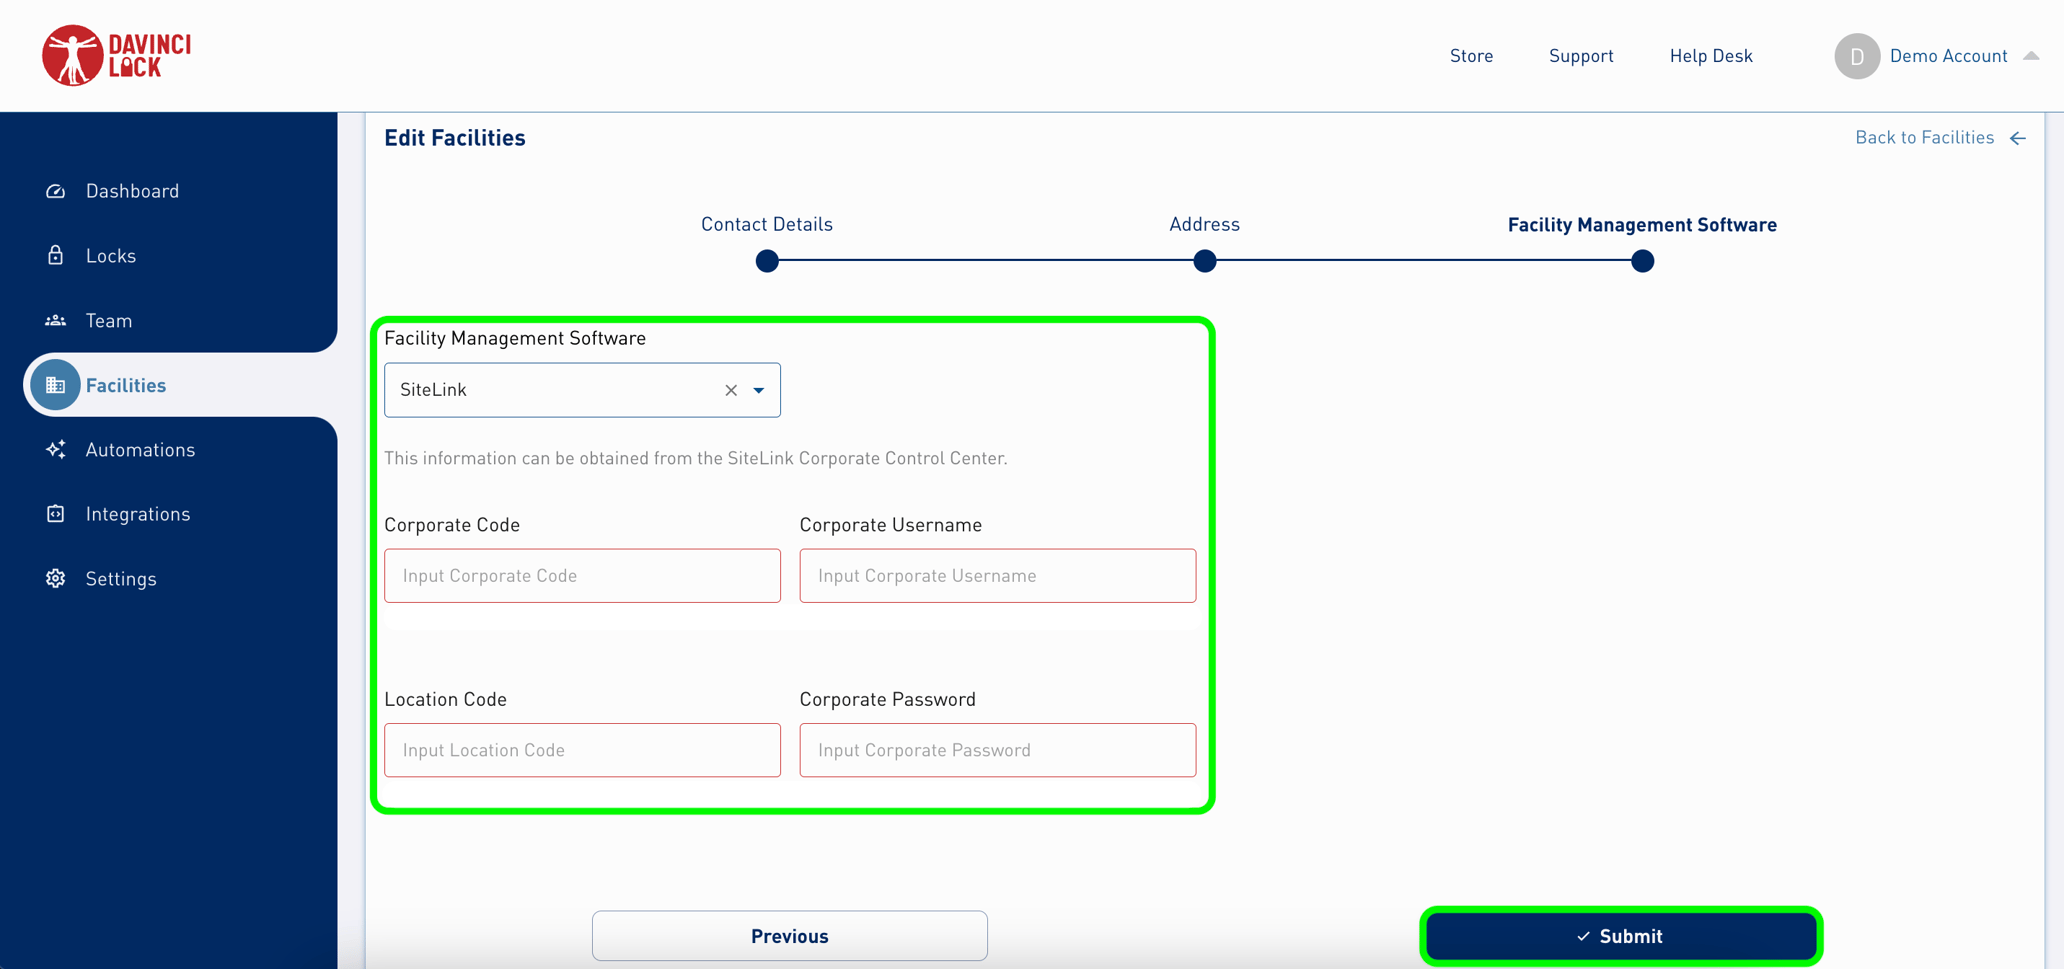Click the back arrow next to Back to Facilities

click(2018, 138)
